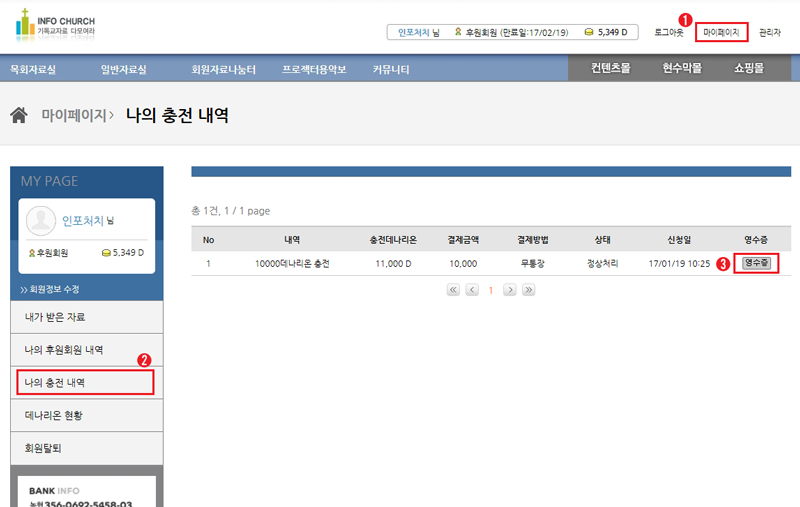Select 쇼핑몰 tab in navigation bar

[x=748, y=68]
